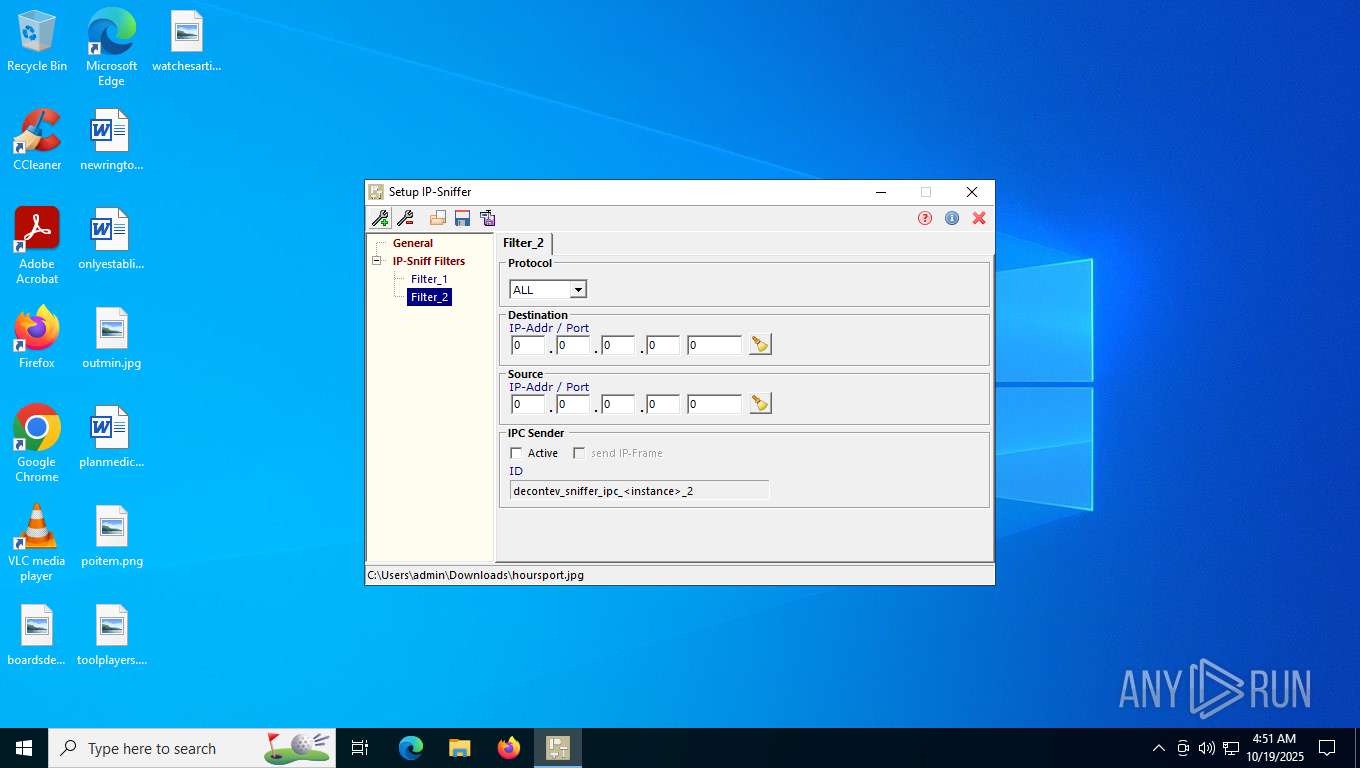
Task: Open Google Chrome desktop shortcut
Action: [x=37, y=444]
